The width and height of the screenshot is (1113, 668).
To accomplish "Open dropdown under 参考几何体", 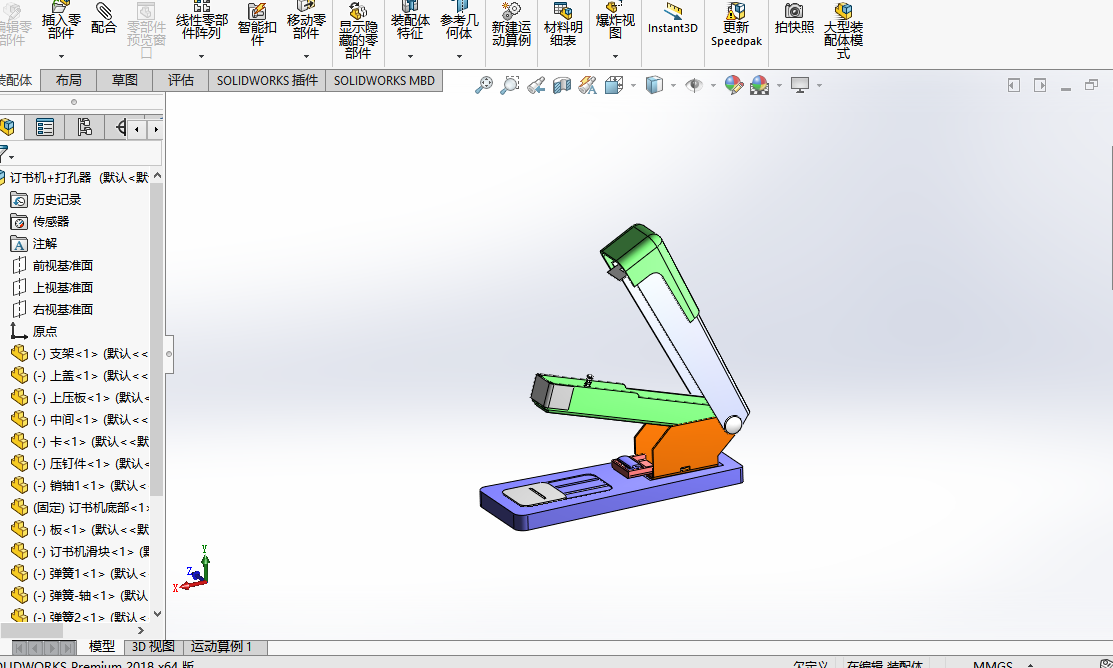I will [459, 56].
